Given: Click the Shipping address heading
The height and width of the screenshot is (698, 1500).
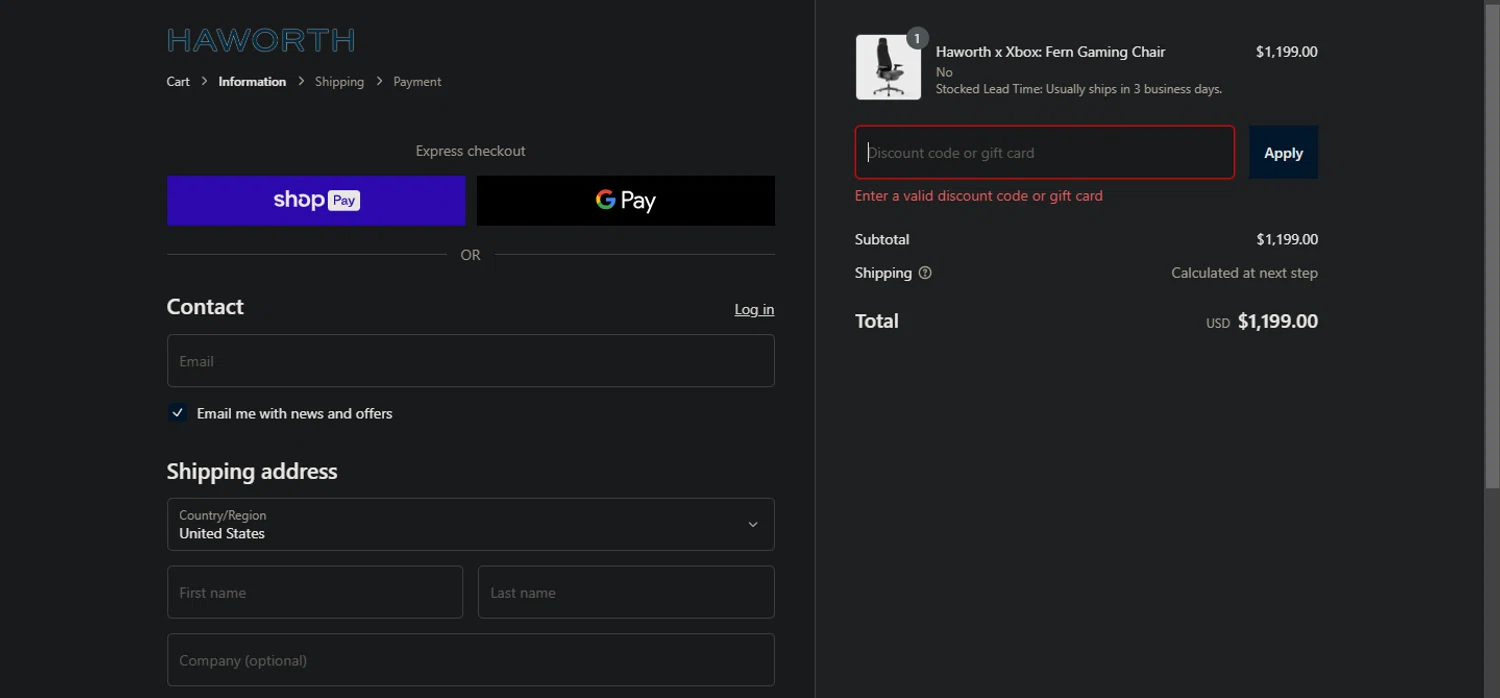Looking at the screenshot, I should point(252,472).
